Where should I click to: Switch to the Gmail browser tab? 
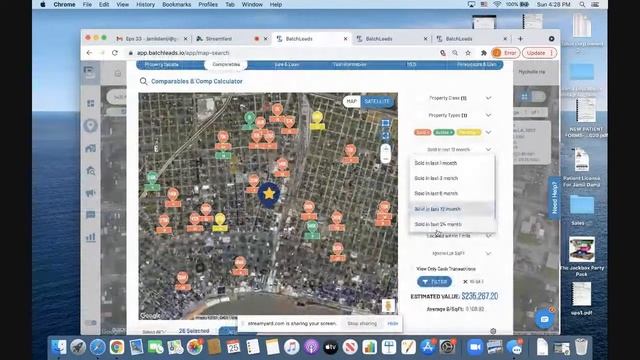[x=150, y=39]
